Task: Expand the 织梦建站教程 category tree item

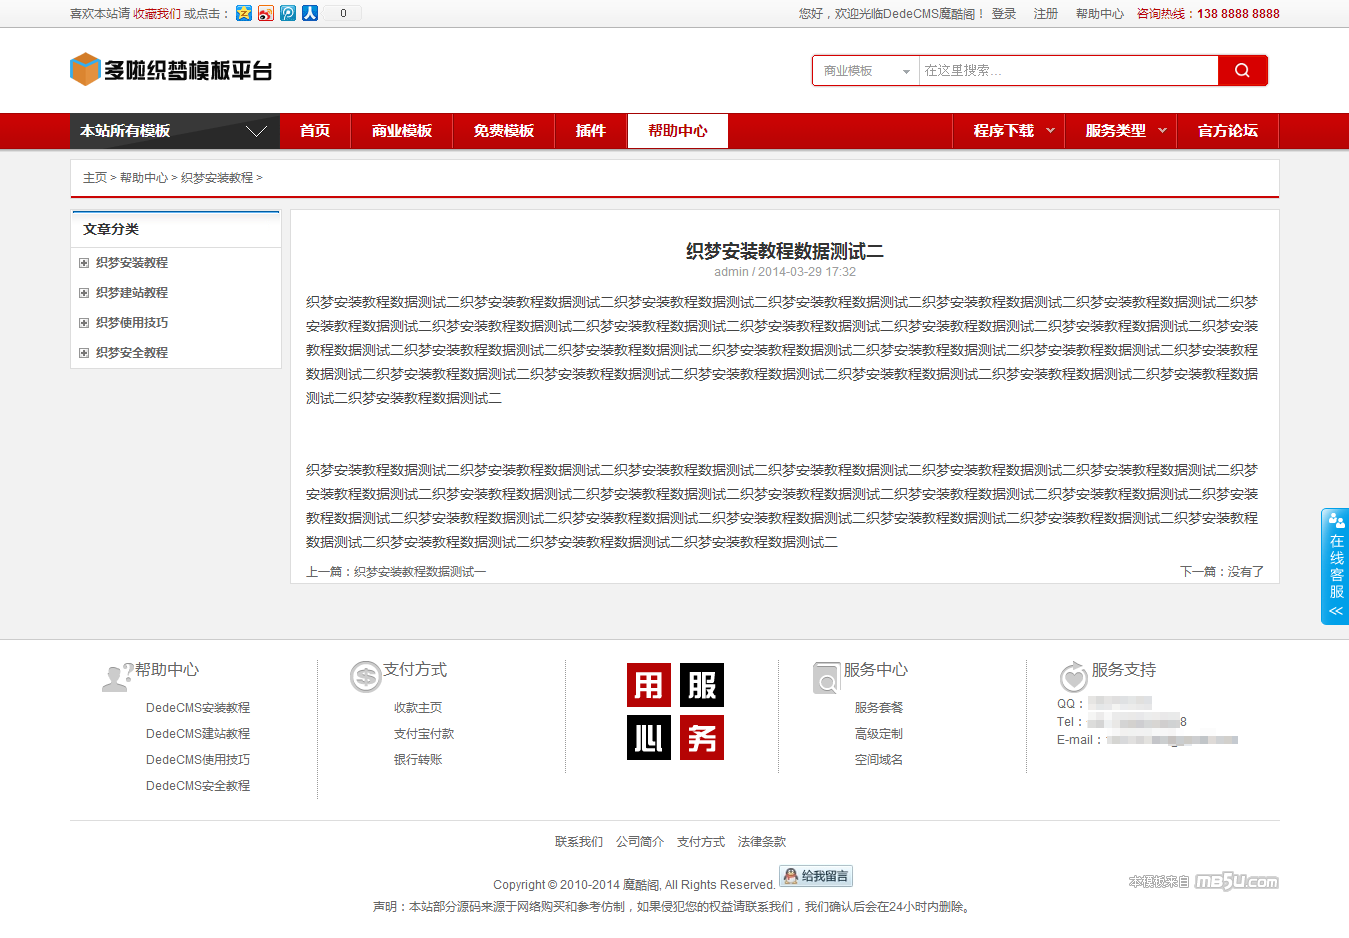Action: coord(85,293)
